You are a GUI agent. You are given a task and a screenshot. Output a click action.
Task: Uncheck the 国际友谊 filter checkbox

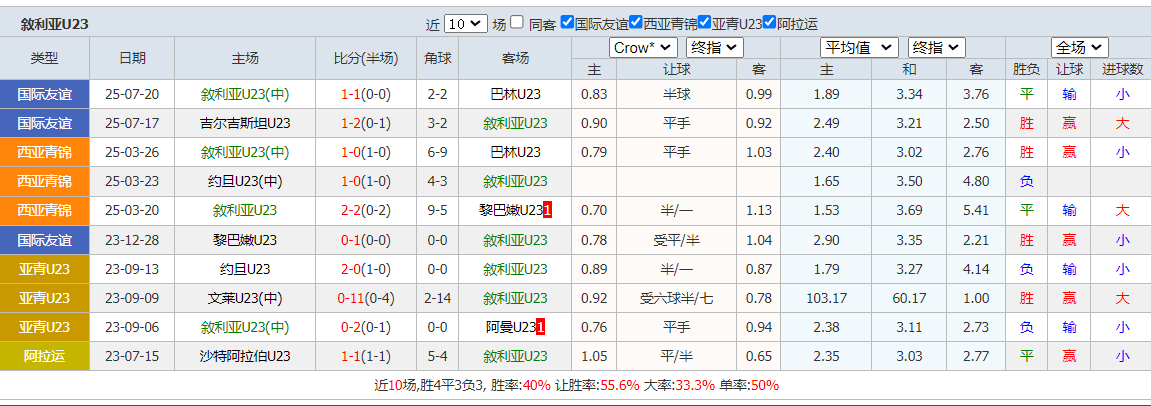point(568,23)
